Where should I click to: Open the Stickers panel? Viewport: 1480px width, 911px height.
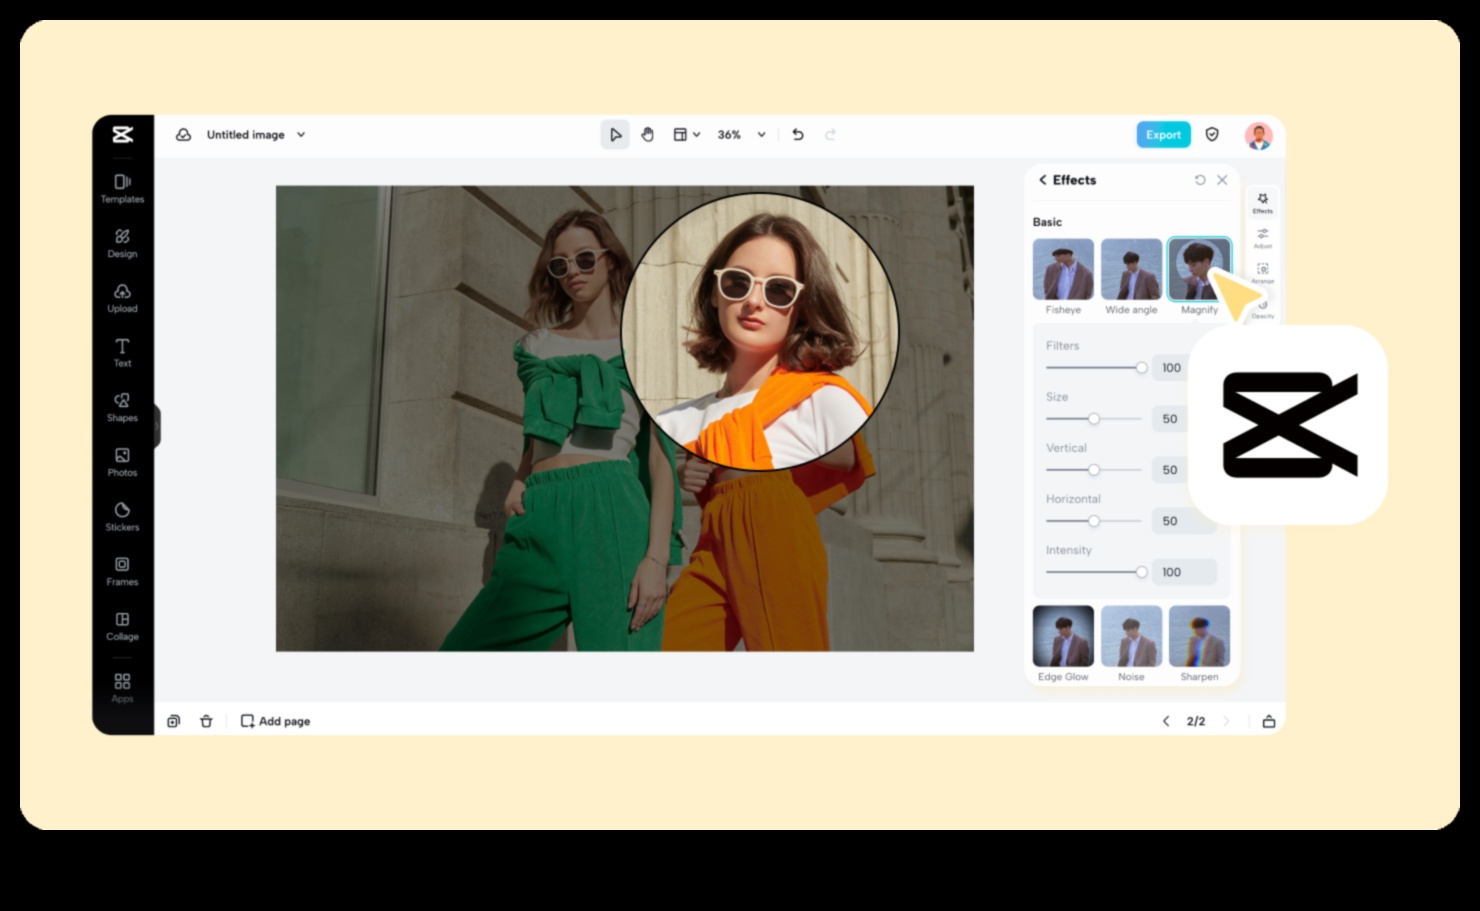click(x=122, y=515)
